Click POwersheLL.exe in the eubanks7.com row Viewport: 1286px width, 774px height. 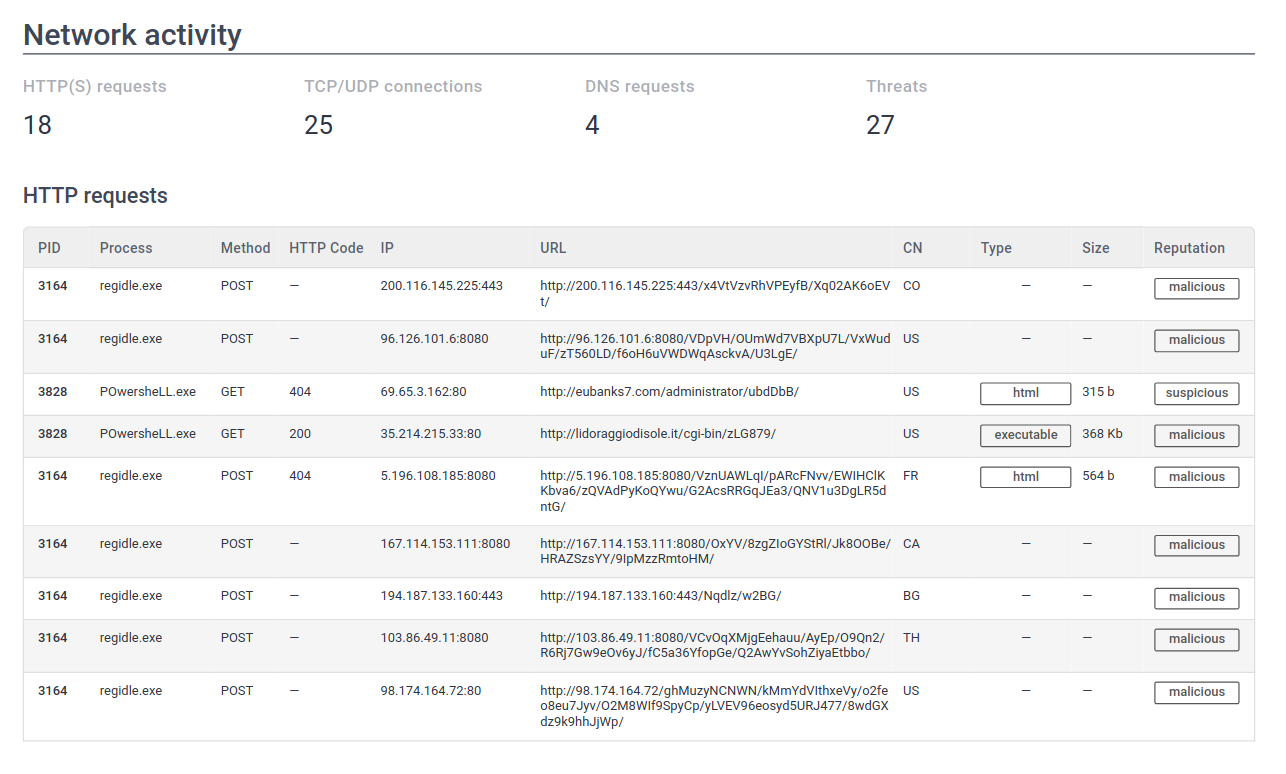148,392
